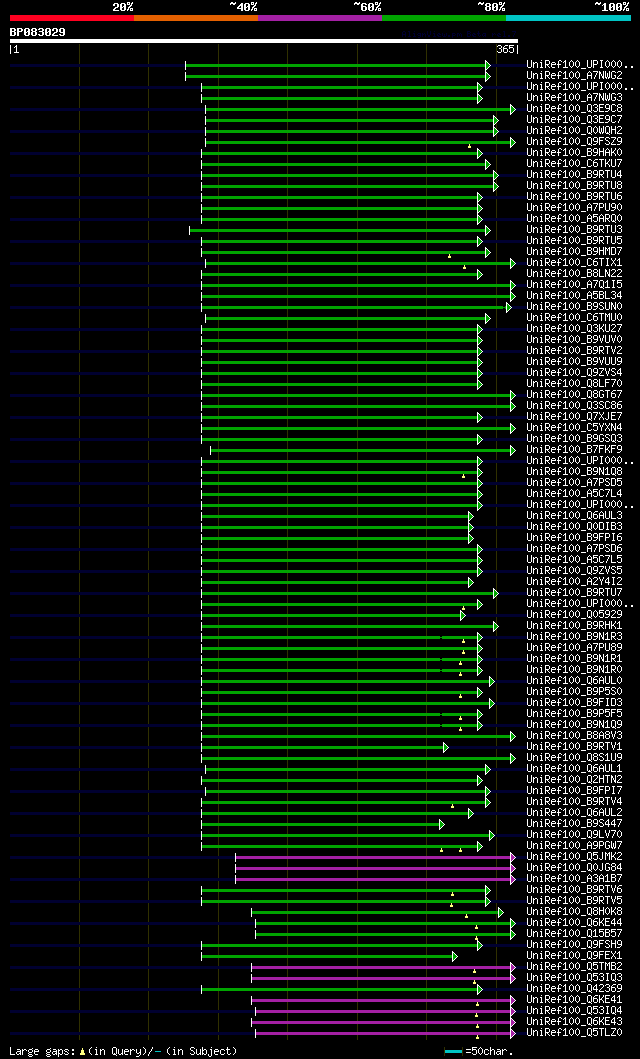
Task: Select the UniRef100_C6TIX1 label
Action: point(575,263)
